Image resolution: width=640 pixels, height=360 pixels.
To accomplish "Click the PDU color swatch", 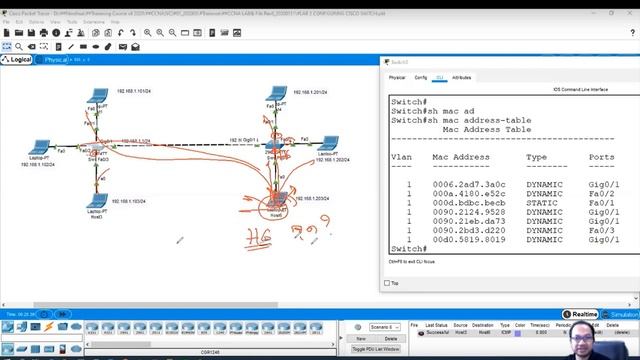I will tap(518, 333).
